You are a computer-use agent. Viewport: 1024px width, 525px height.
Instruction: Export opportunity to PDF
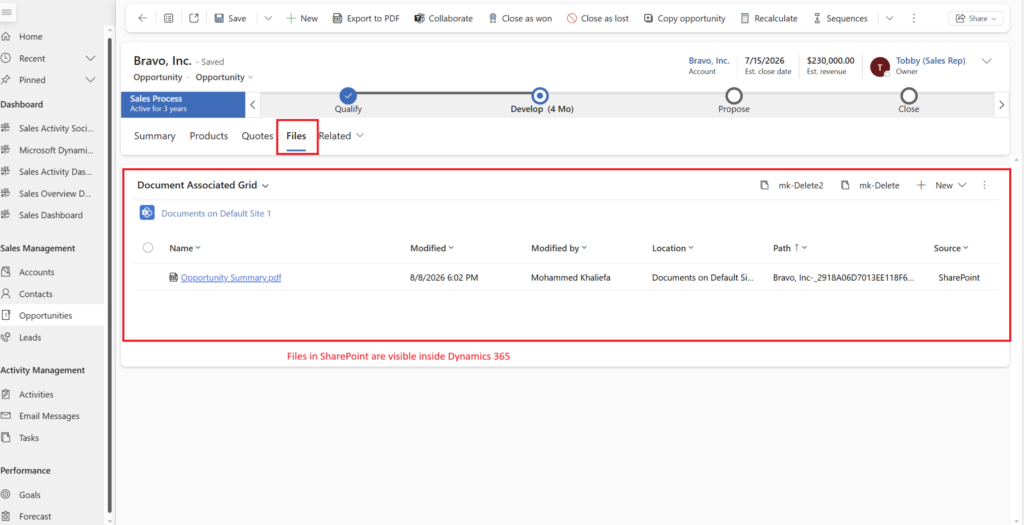(366, 18)
